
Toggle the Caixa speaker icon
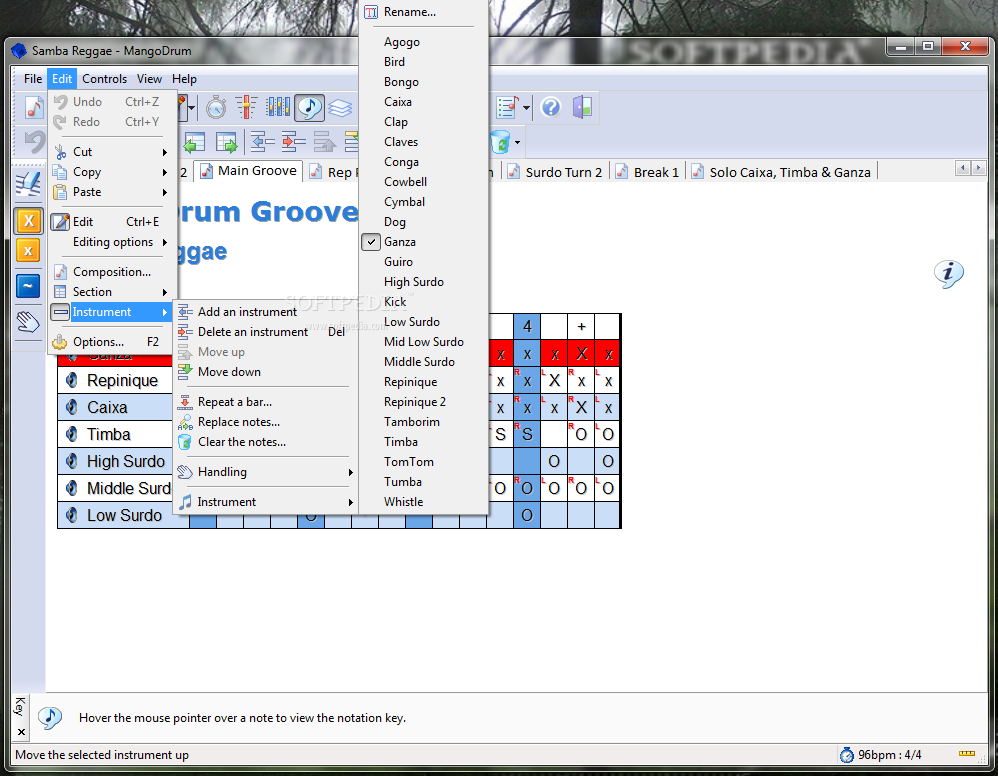[x=72, y=407]
